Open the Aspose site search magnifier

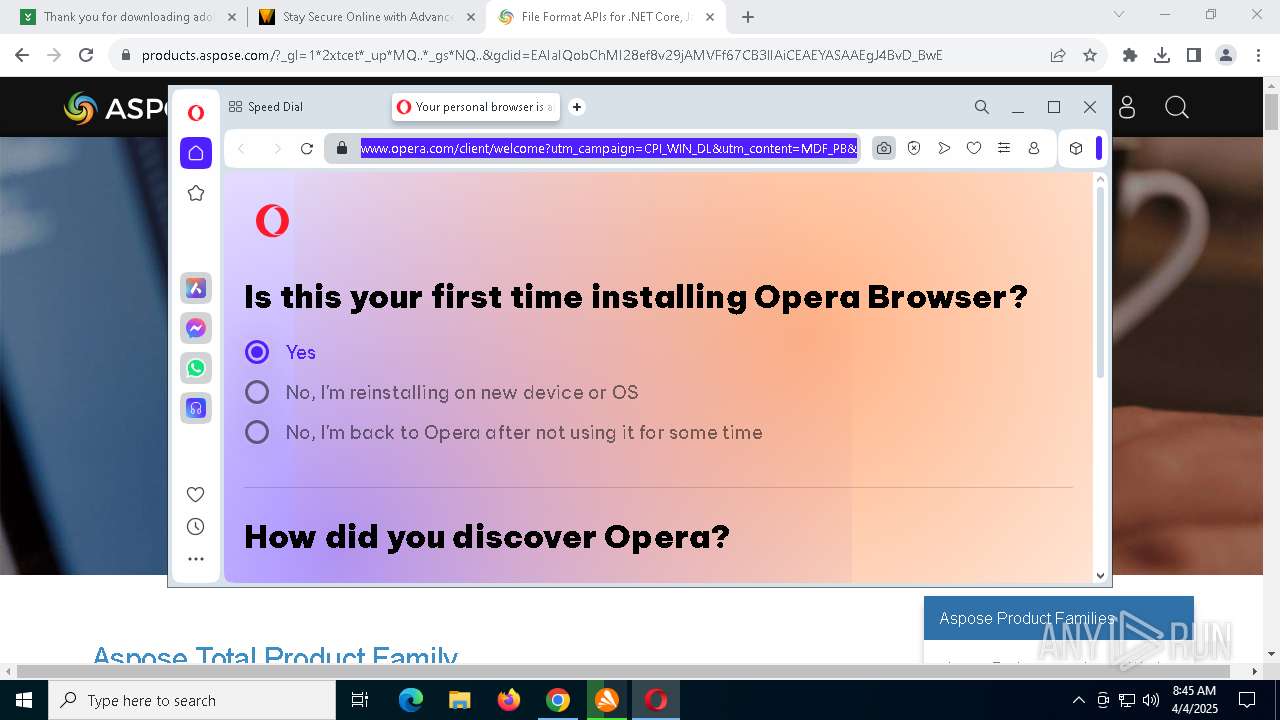(x=1177, y=107)
